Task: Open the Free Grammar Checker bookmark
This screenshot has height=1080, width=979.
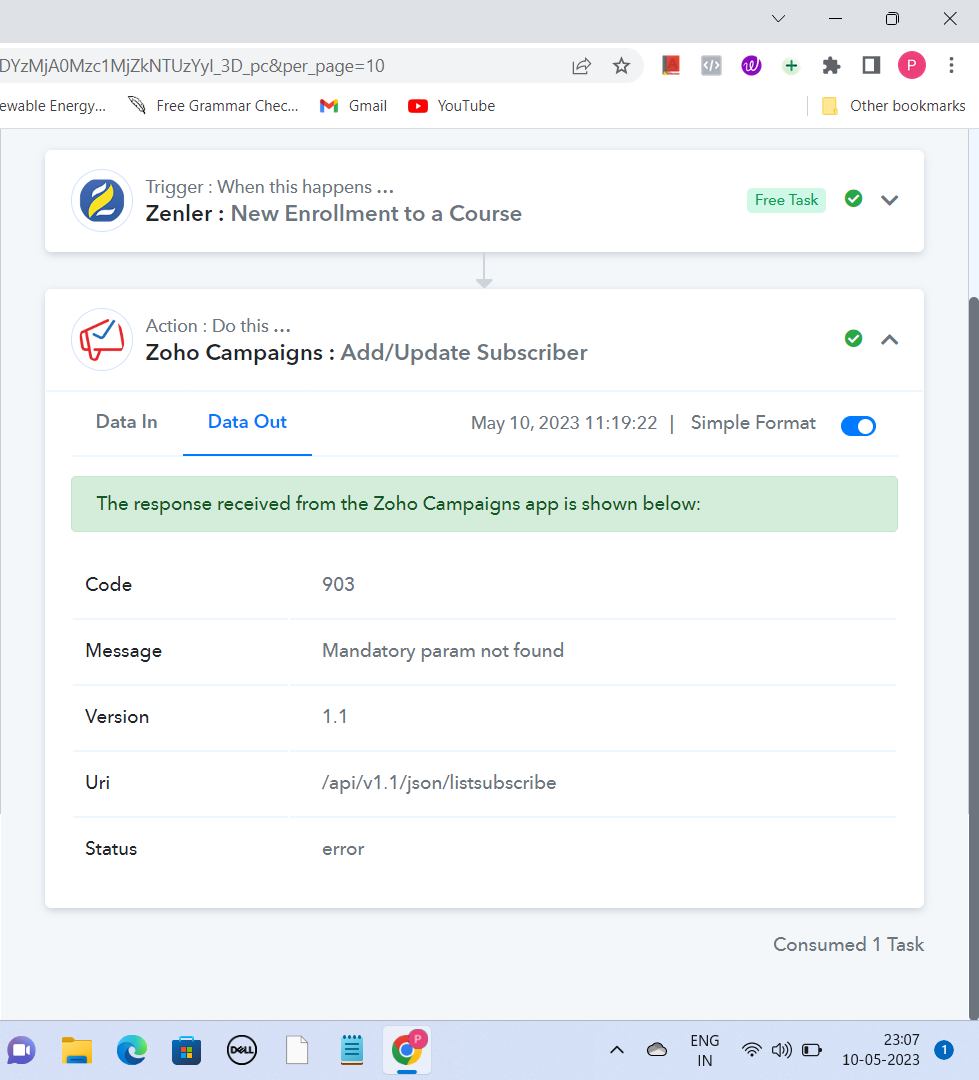Action: pos(214,106)
